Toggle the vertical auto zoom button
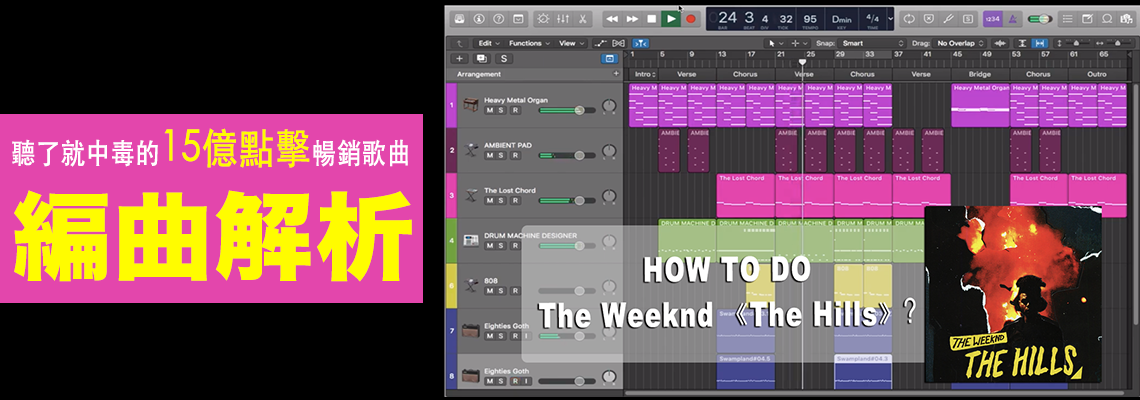Screen dimensions: 1140x400 coord(1022,44)
